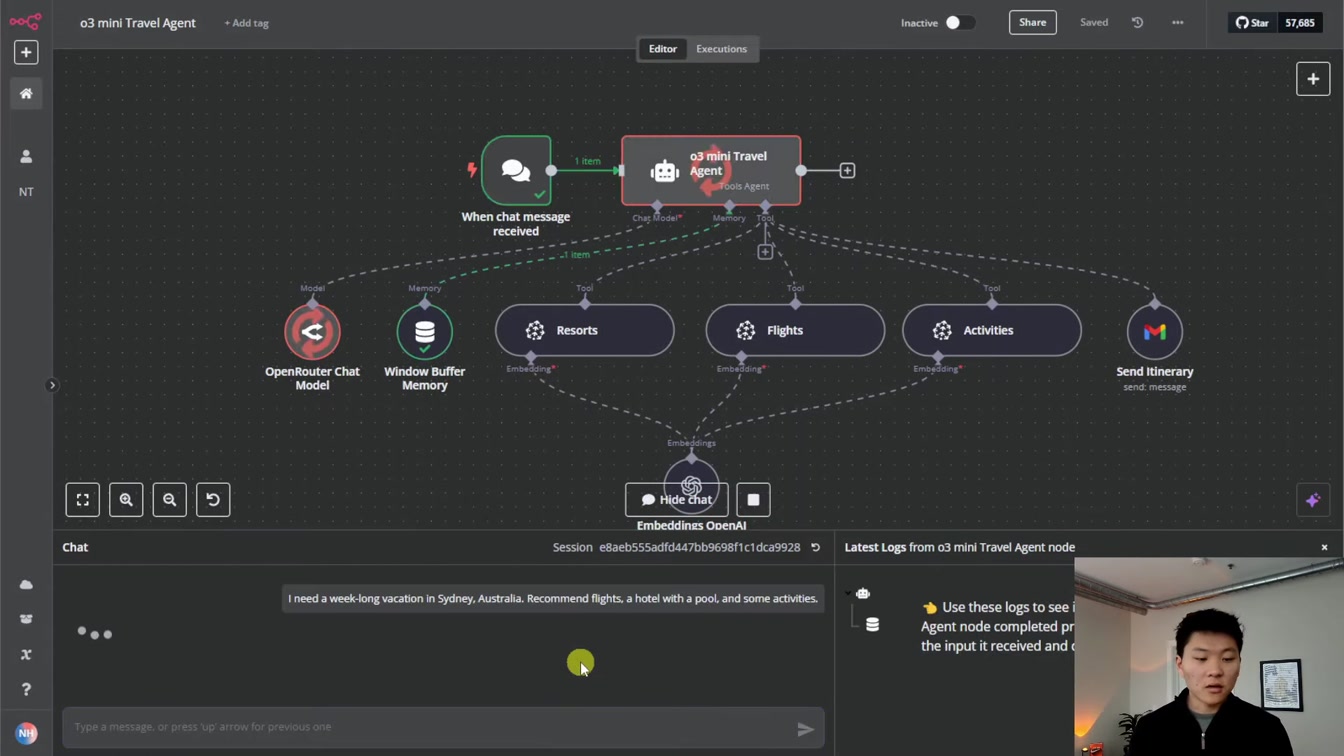Click the n8n logo icon
The width and height of the screenshot is (1344, 756).
[26, 21]
